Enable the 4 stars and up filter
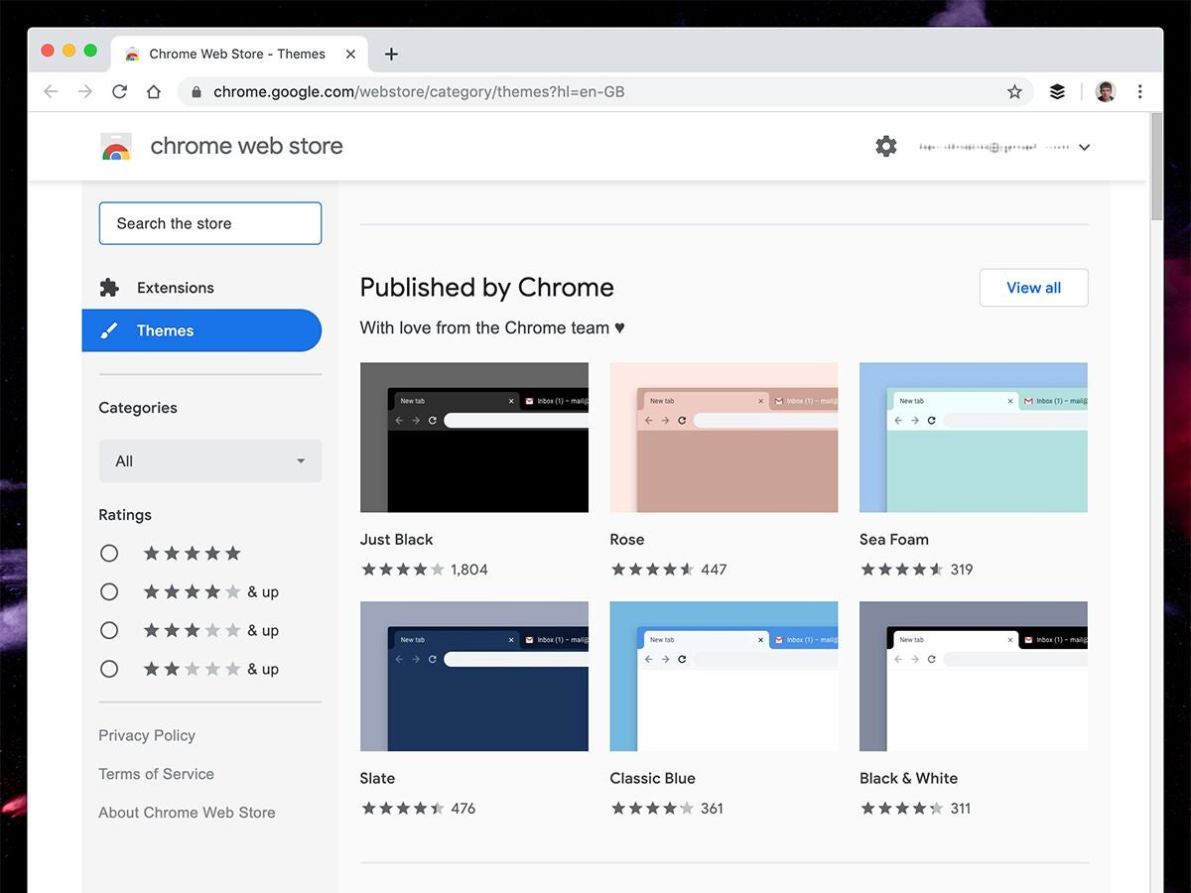Image resolution: width=1191 pixels, height=893 pixels. 109,591
